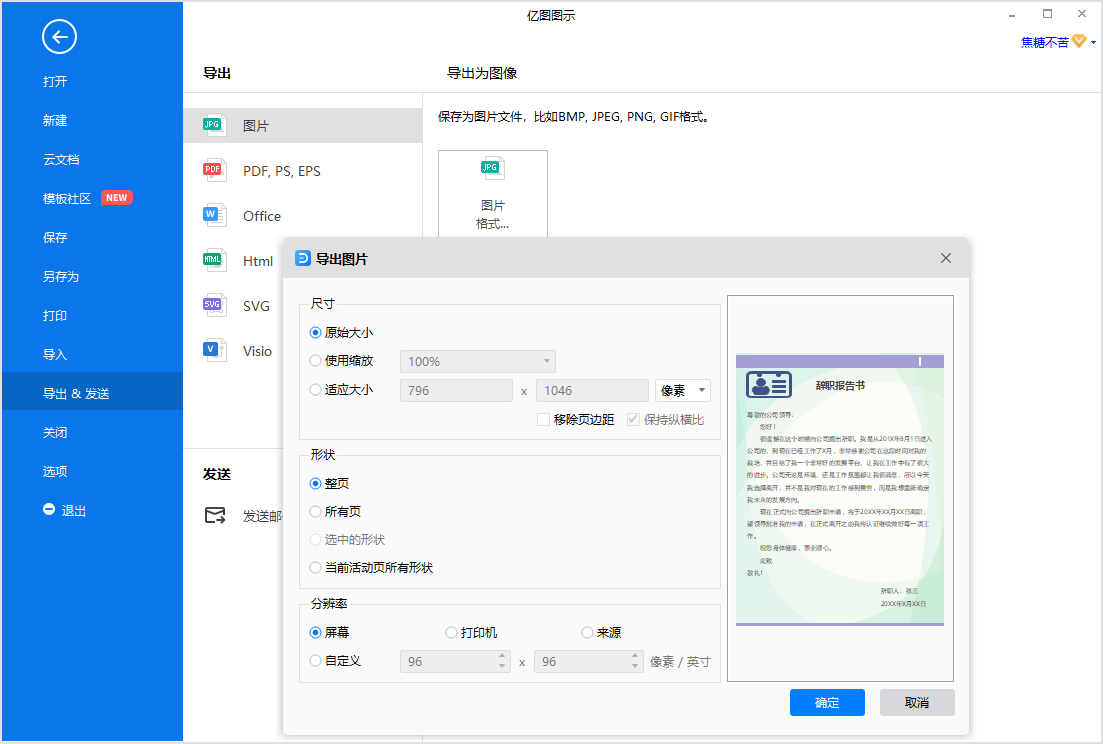
Task: Increase vertical resolution 96 stepper up
Action: [635, 655]
